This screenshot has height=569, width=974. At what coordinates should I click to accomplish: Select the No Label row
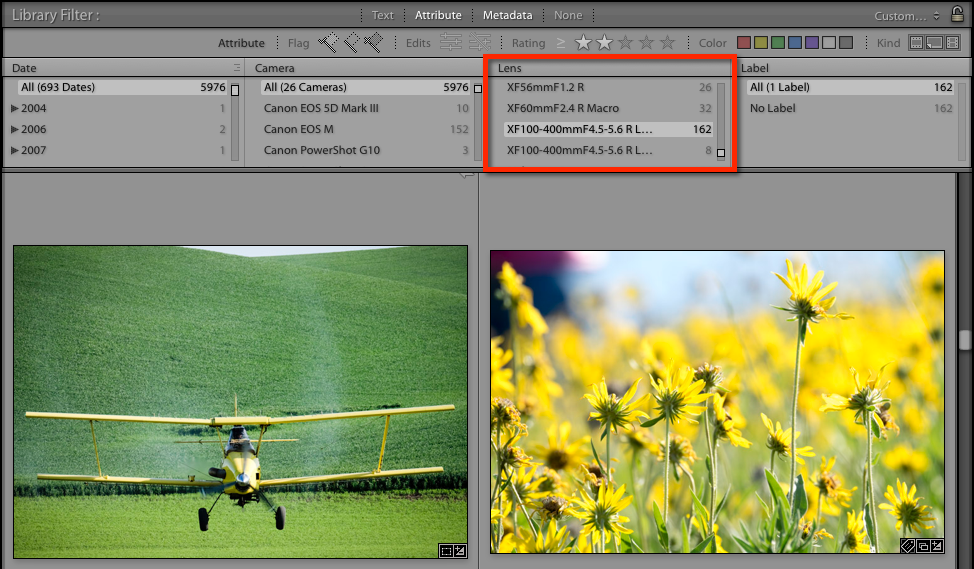(x=850, y=108)
